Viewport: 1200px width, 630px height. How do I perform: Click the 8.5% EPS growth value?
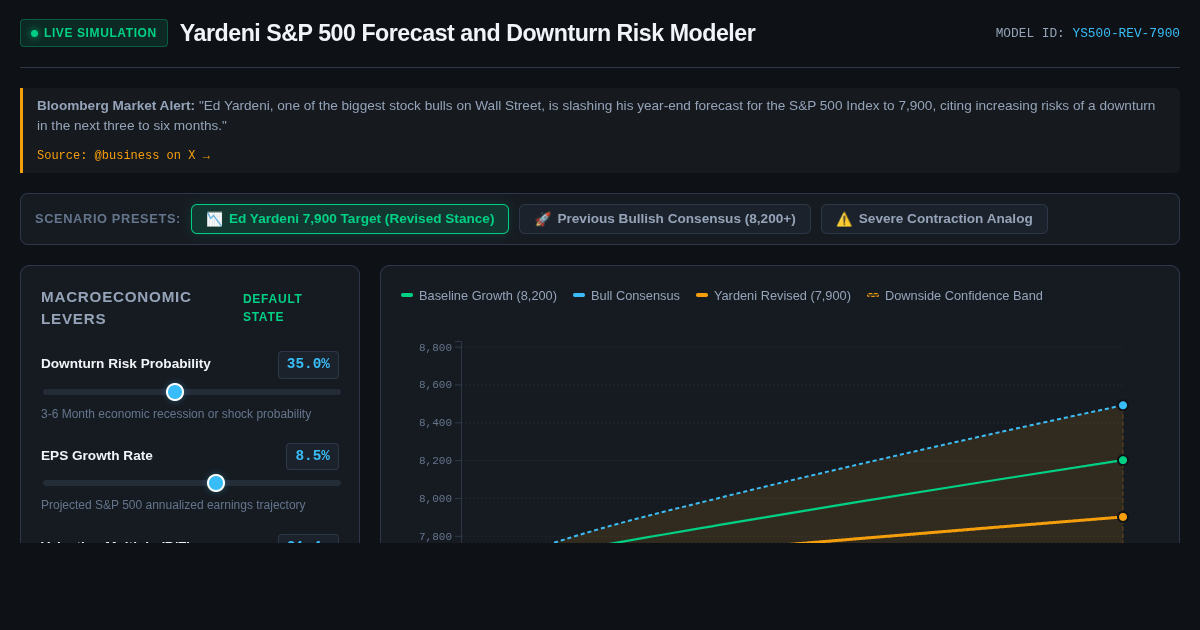point(312,456)
